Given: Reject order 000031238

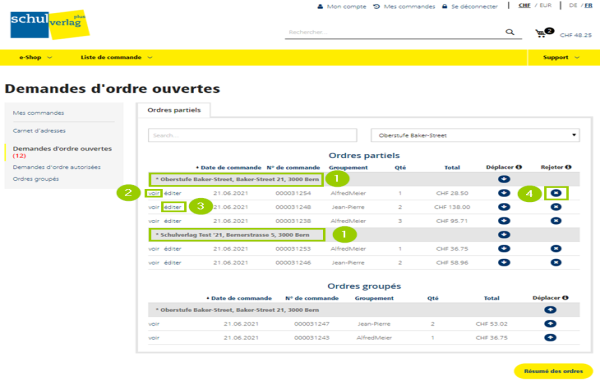Looking at the screenshot, I should [556, 221].
